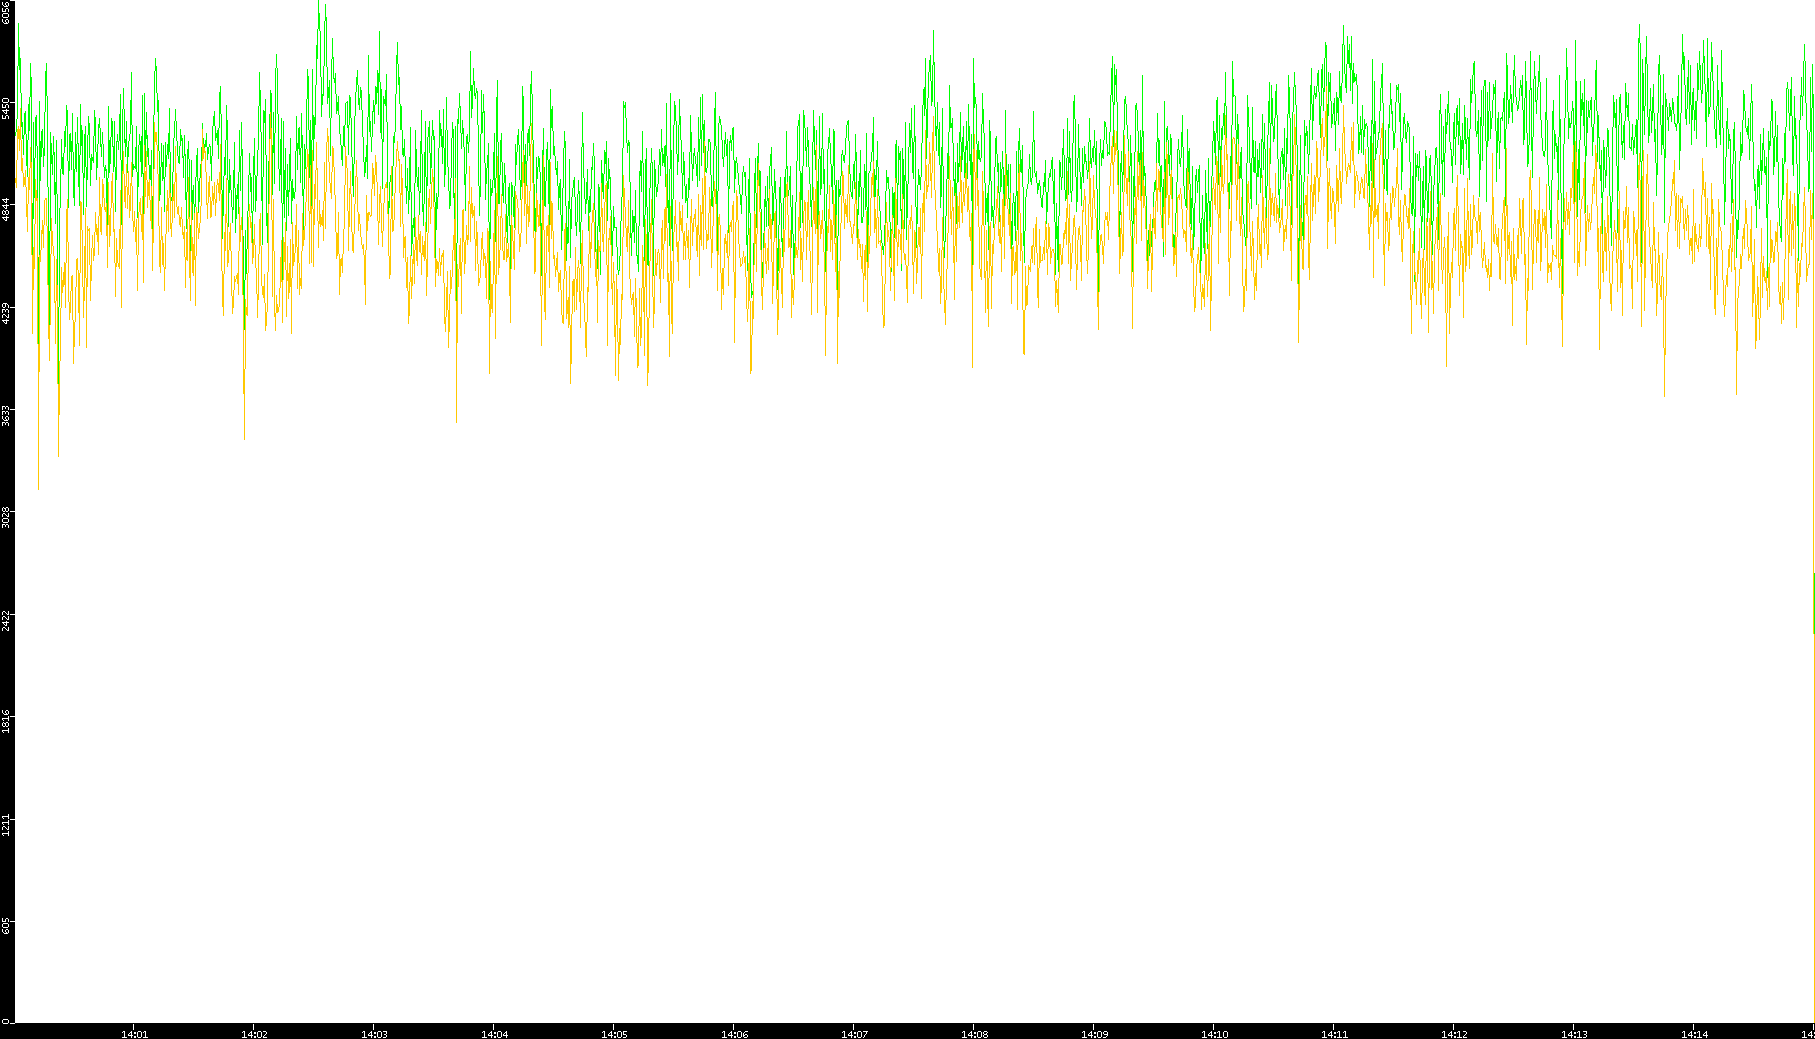Viewport: 1815px width, 1039px height.
Task: Pick the 14:07 time axis marker
Action: [854, 1034]
